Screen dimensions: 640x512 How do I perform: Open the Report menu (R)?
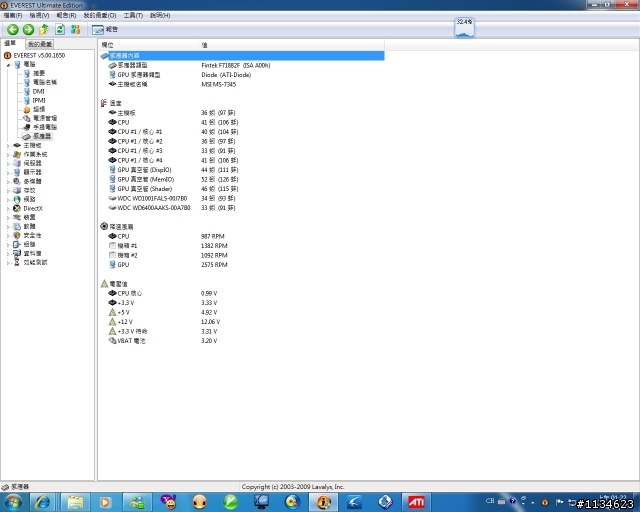[x=66, y=16]
